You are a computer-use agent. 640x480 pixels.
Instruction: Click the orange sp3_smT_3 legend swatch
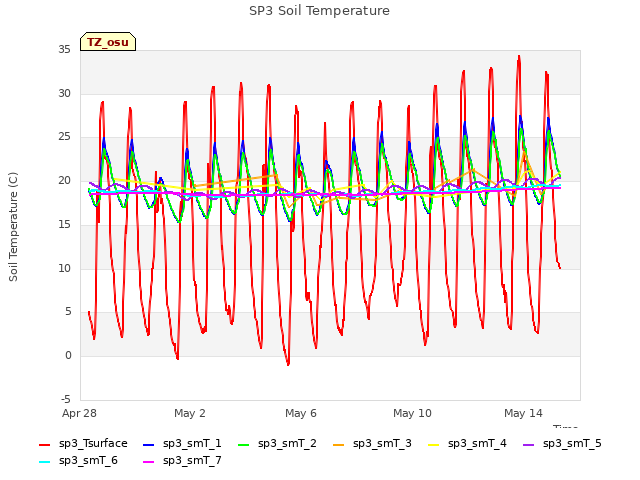tap(339, 444)
